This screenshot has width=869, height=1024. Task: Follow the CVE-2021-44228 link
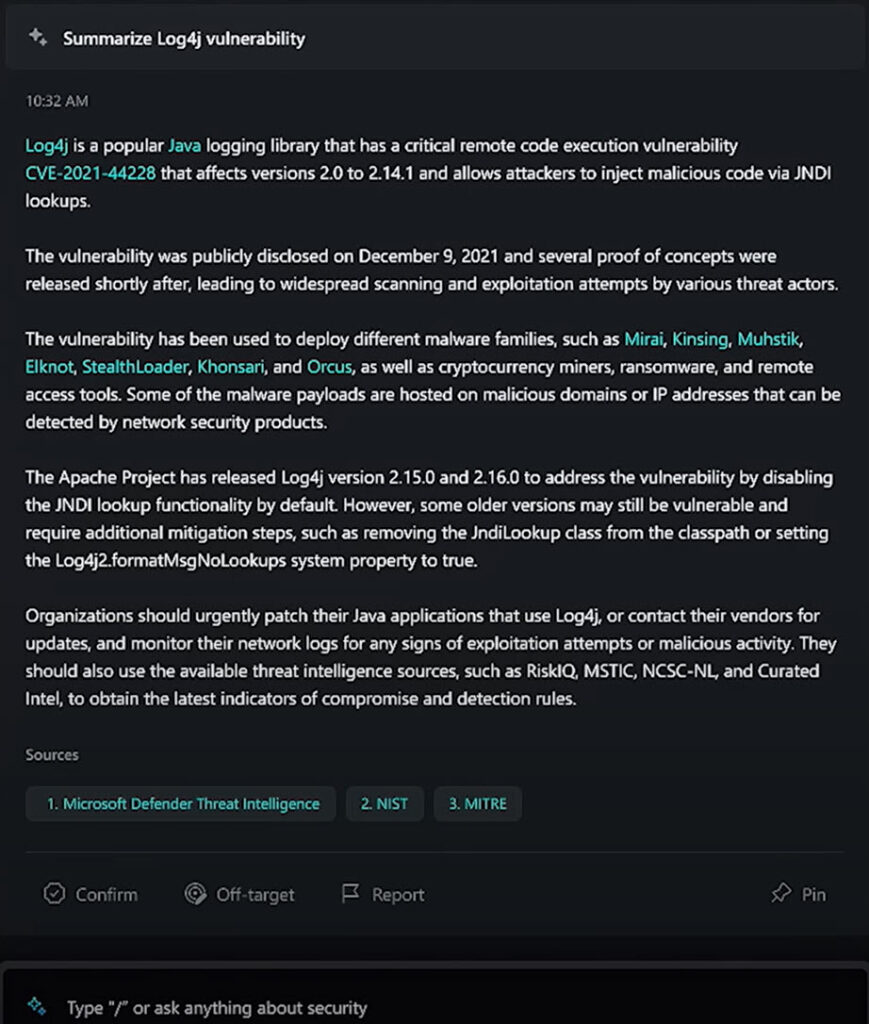coord(90,173)
